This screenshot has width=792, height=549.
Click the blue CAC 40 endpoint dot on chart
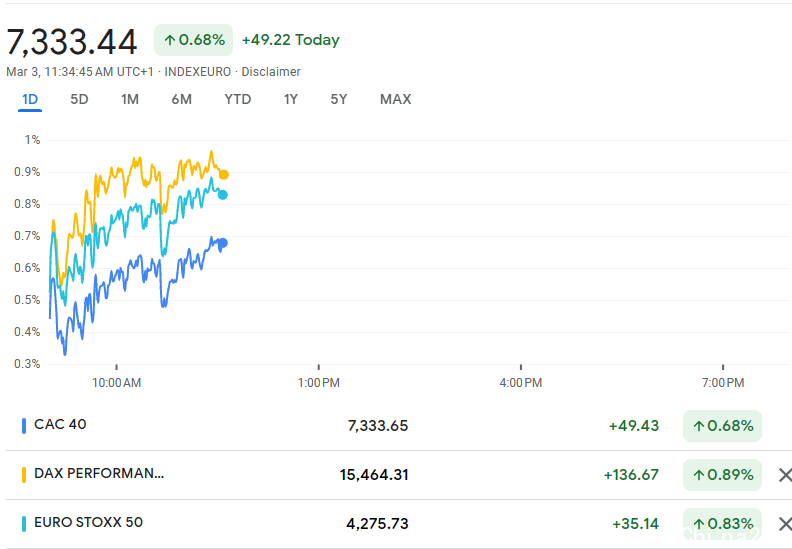coord(222,243)
